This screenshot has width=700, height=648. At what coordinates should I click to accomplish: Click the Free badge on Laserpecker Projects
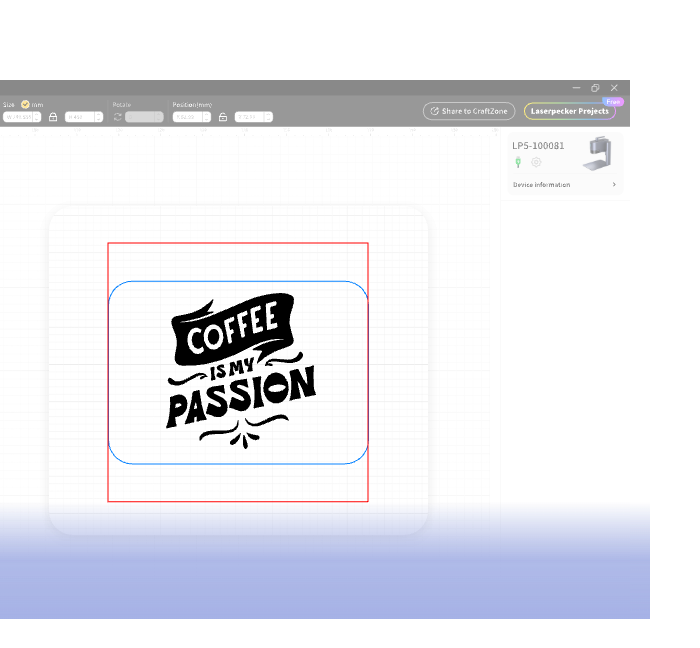tap(613, 102)
